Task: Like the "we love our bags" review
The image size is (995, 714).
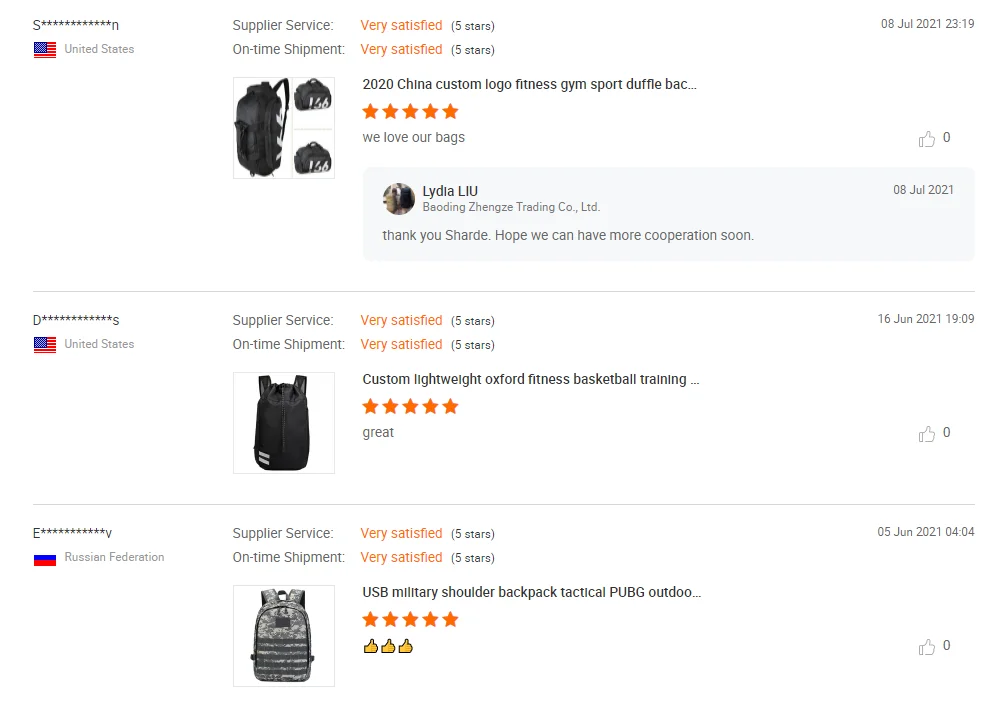Action: point(927,139)
